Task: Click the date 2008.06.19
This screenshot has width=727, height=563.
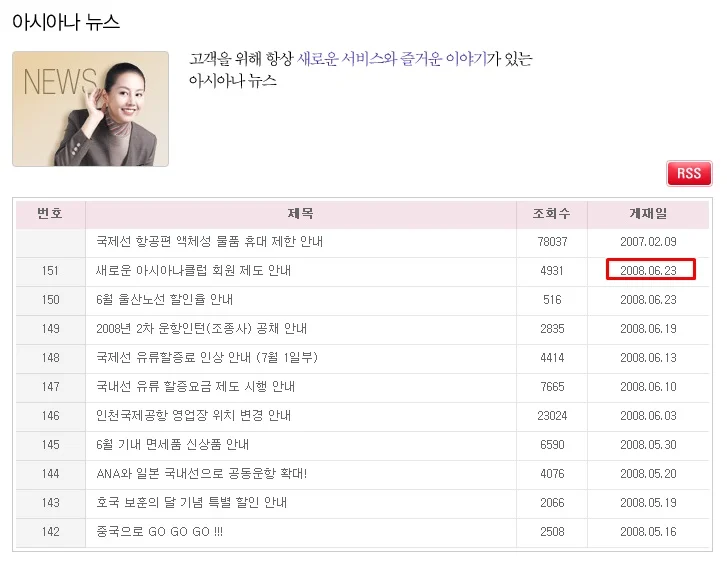Action: pyautogui.click(x=648, y=329)
